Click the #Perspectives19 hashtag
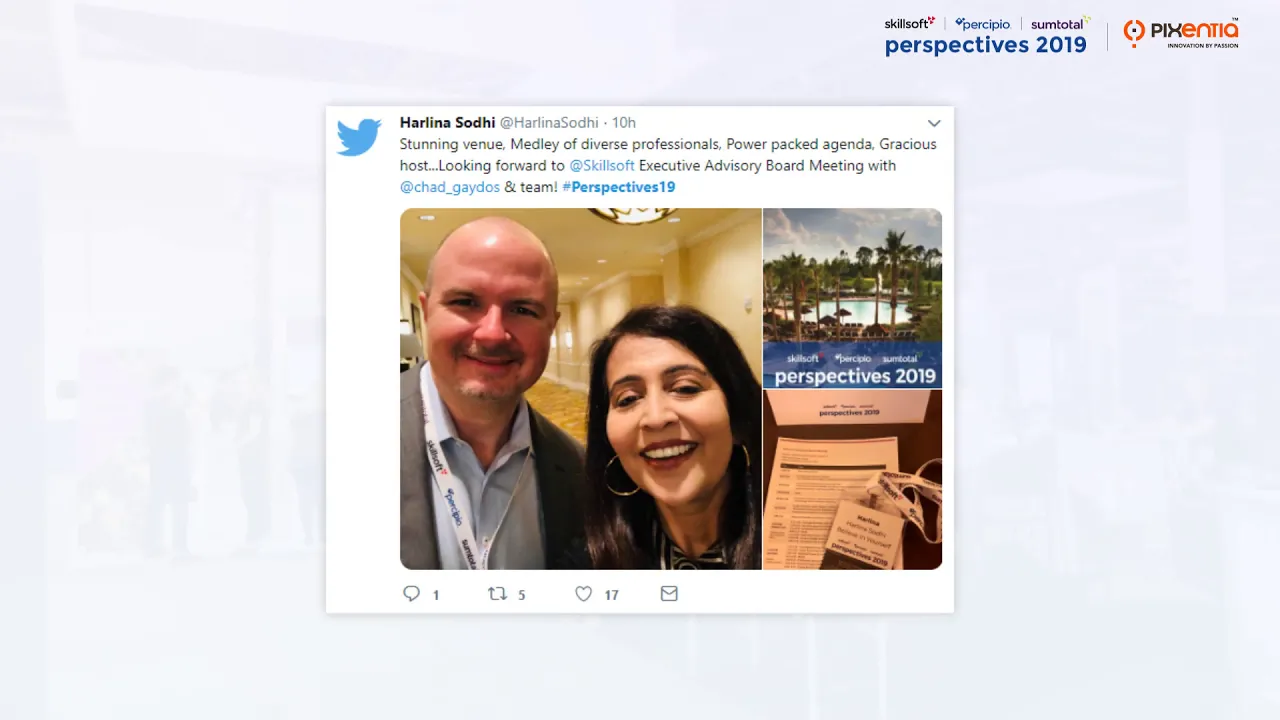 (x=619, y=187)
